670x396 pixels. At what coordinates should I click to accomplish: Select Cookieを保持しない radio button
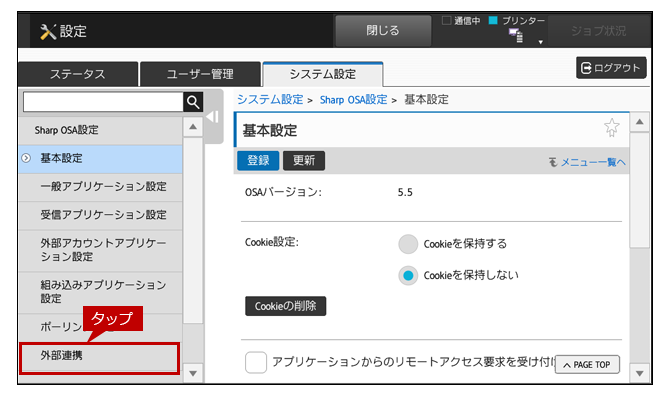(408, 276)
